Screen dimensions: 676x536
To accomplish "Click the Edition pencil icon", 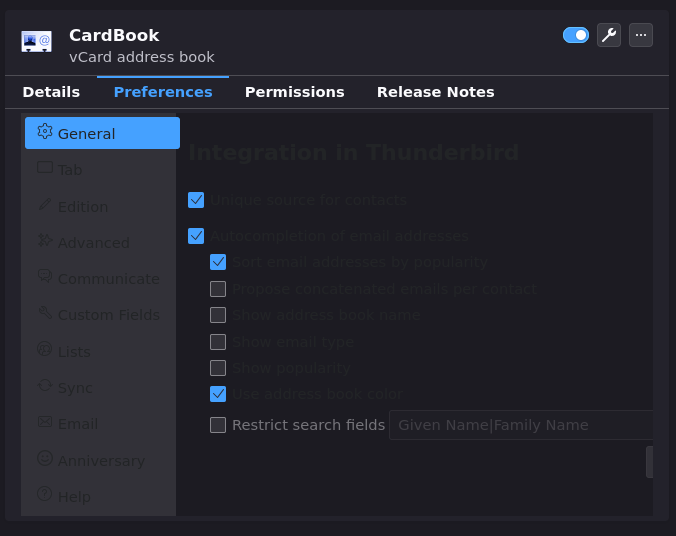I will pyautogui.click(x=44, y=205).
